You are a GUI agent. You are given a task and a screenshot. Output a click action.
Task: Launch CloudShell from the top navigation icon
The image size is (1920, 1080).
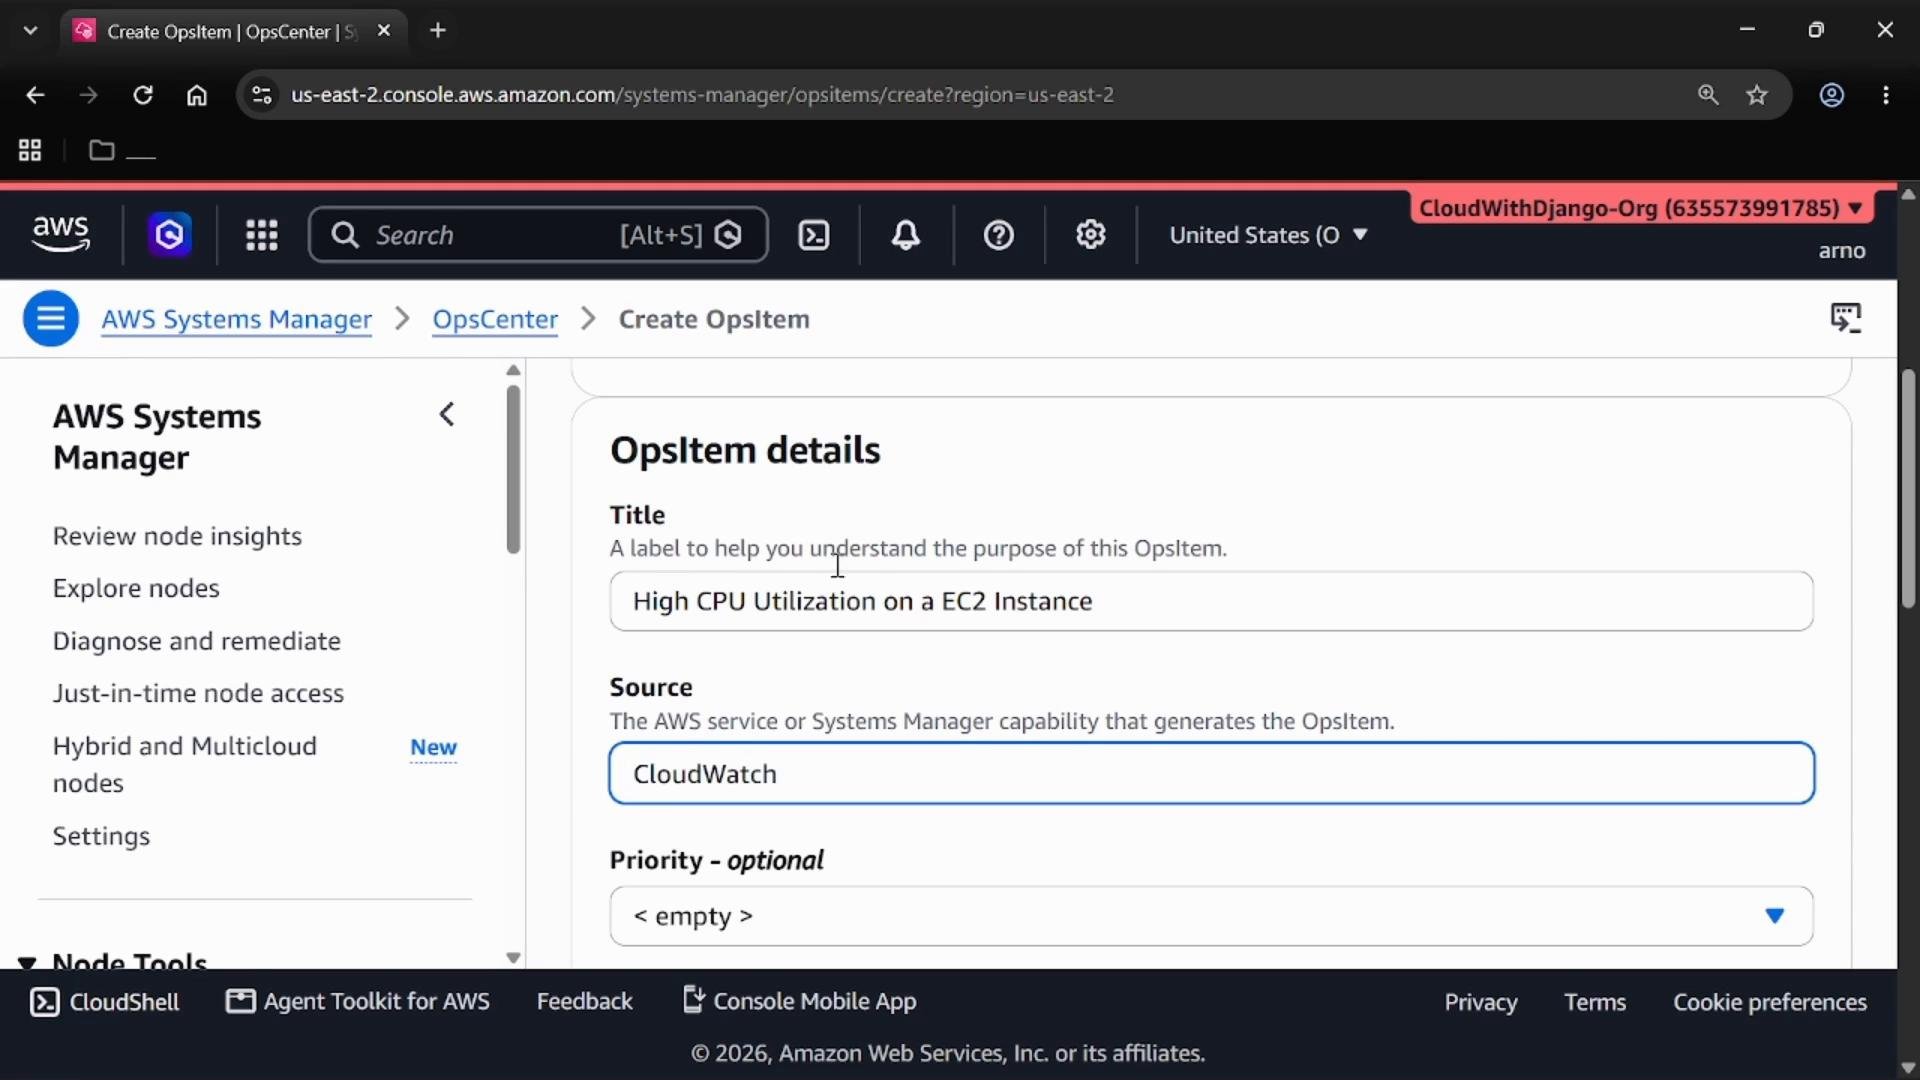(814, 235)
